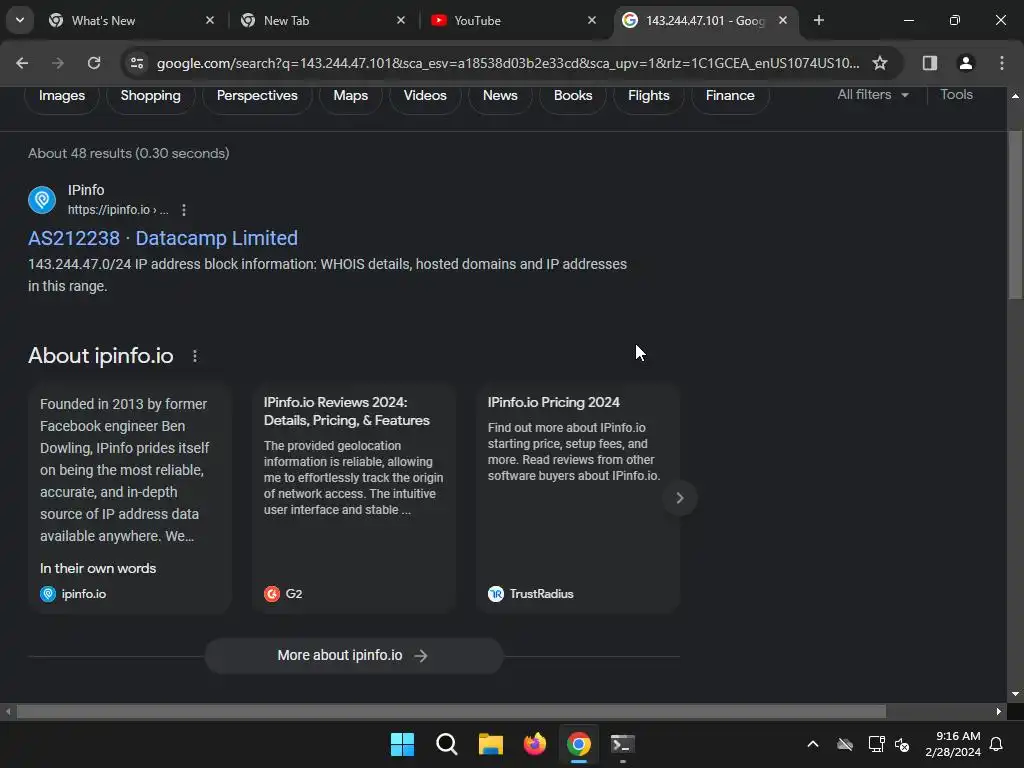Open the terminal from the taskbar
This screenshot has width=1024, height=768.
[x=623, y=744]
